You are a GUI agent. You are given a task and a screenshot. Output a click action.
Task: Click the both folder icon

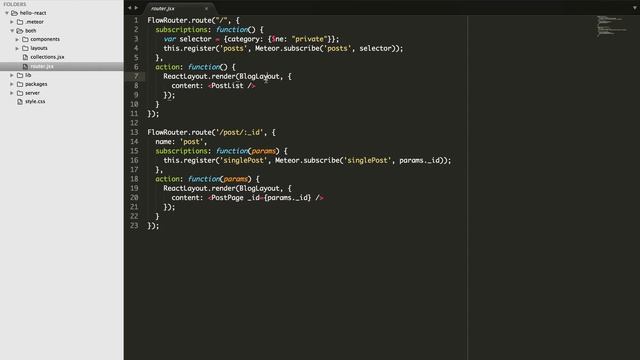pos(20,31)
